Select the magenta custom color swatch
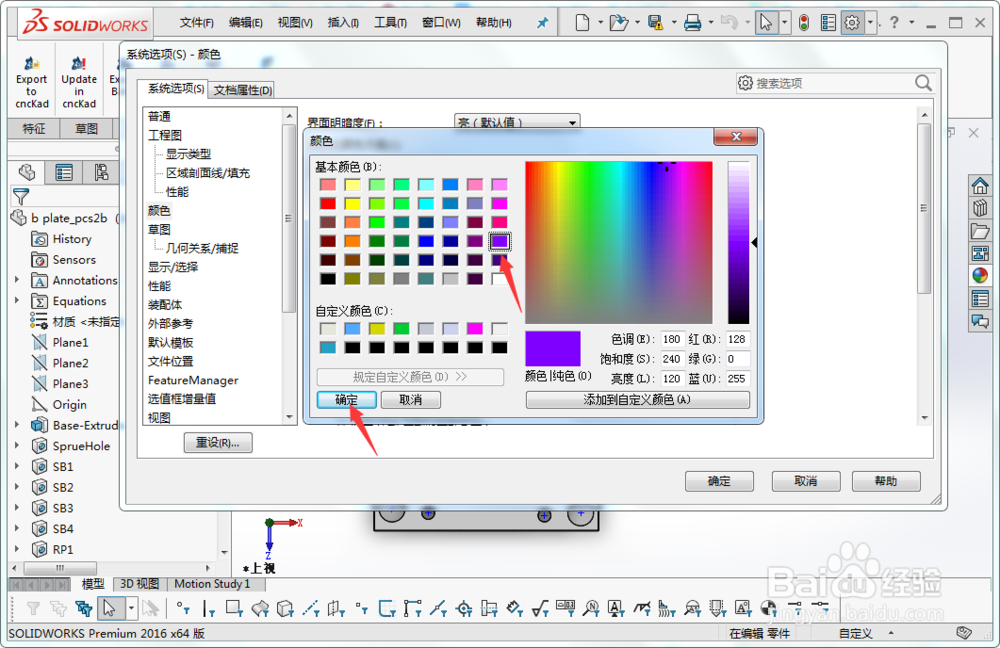1000x648 pixels. pos(475,328)
